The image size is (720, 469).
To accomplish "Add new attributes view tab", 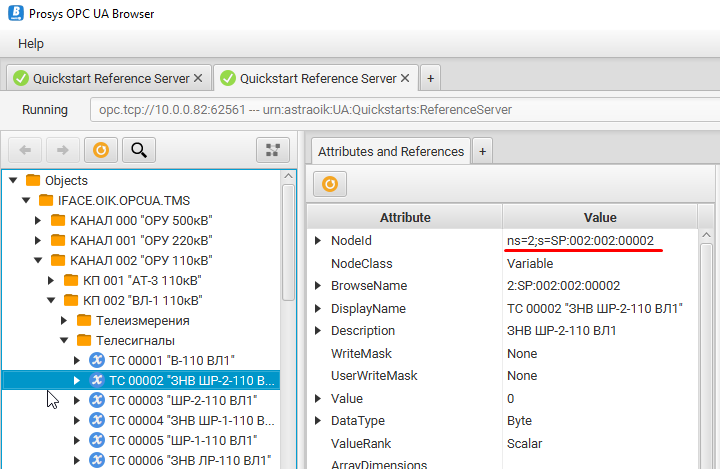I will click(482, 151).
